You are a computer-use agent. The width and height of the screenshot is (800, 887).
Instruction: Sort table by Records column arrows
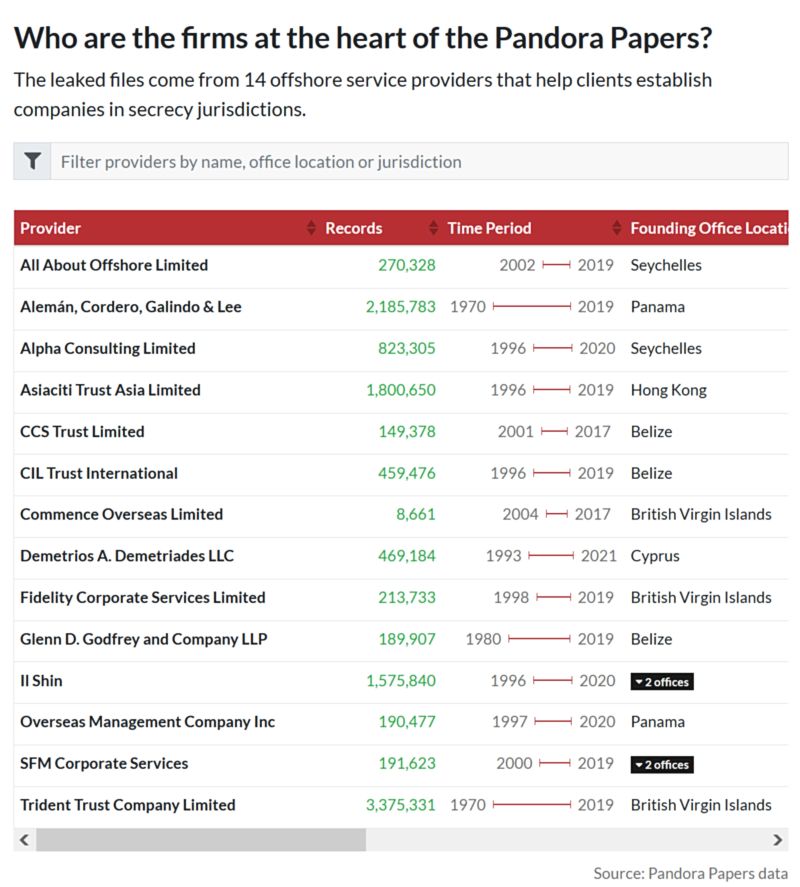pyautogui.click(x=433, y=228)
